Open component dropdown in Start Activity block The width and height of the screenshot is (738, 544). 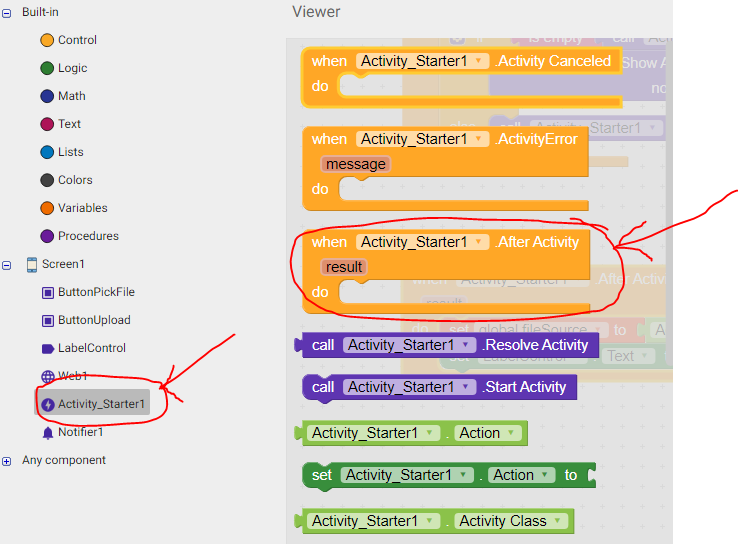point(465,387)
